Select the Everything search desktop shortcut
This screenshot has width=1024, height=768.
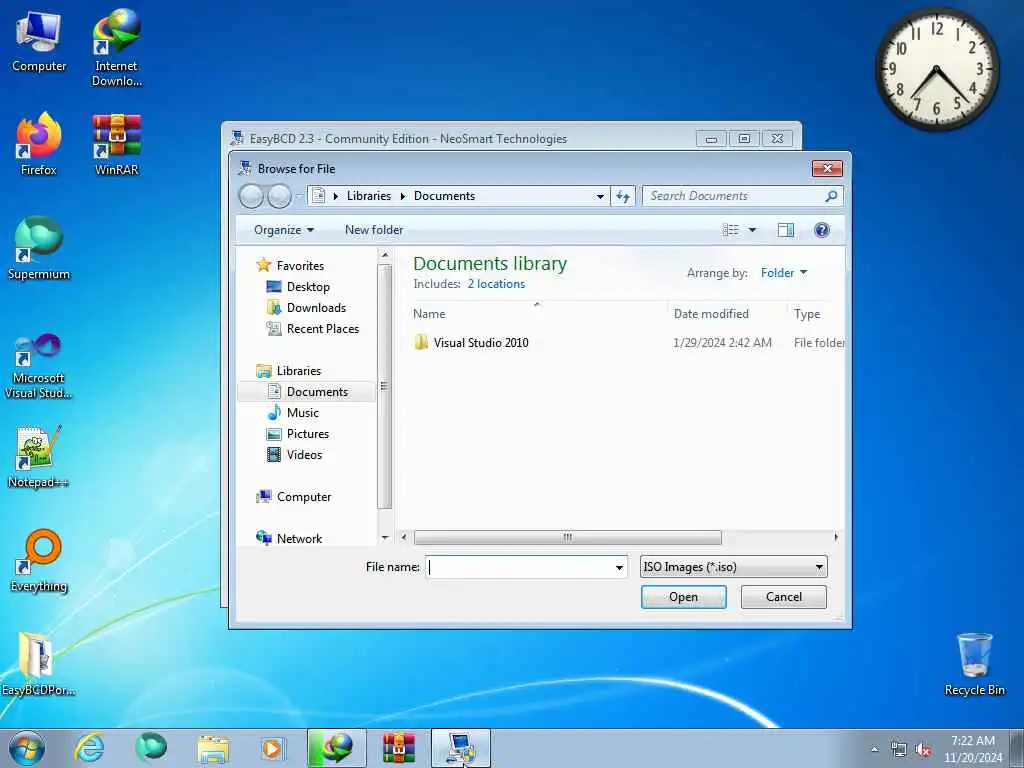click(x=39, y=560)
